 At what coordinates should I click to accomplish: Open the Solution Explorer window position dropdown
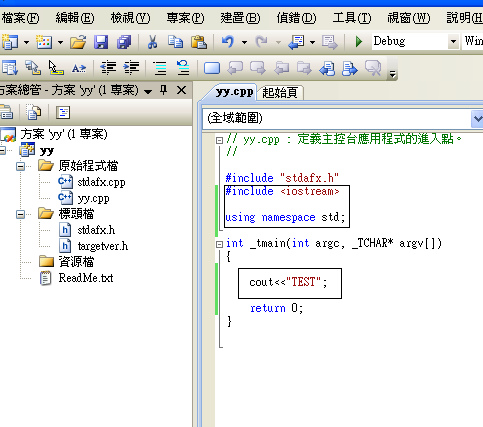148,91
